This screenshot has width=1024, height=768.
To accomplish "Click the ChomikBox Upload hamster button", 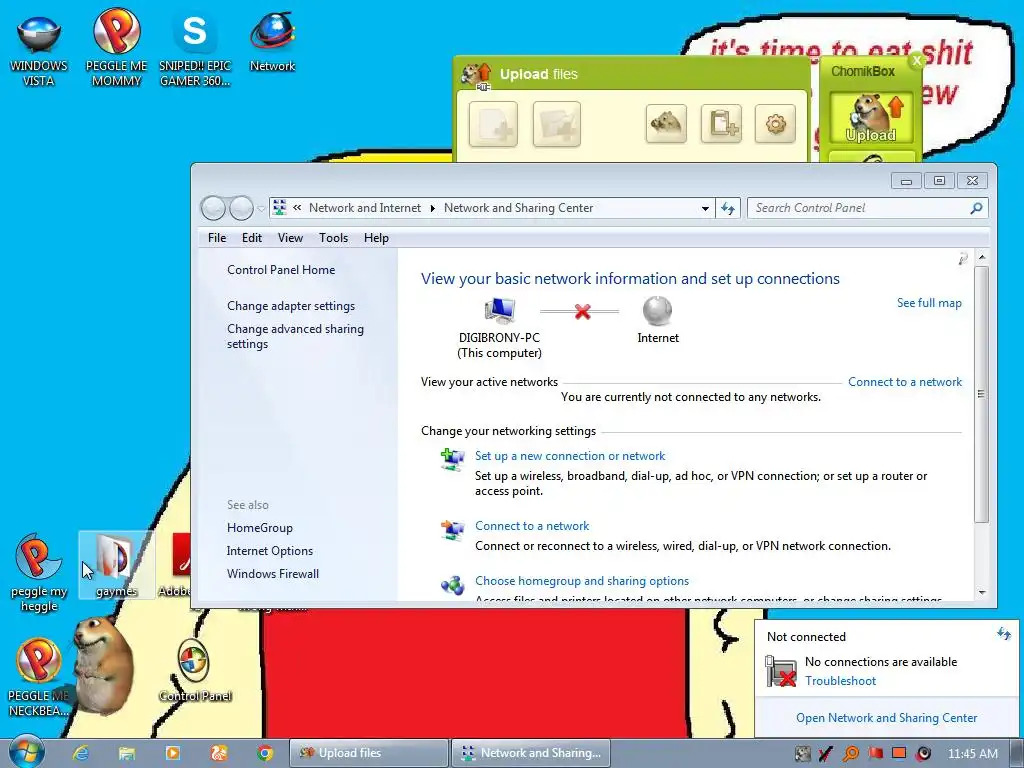I will click(871, 118).
